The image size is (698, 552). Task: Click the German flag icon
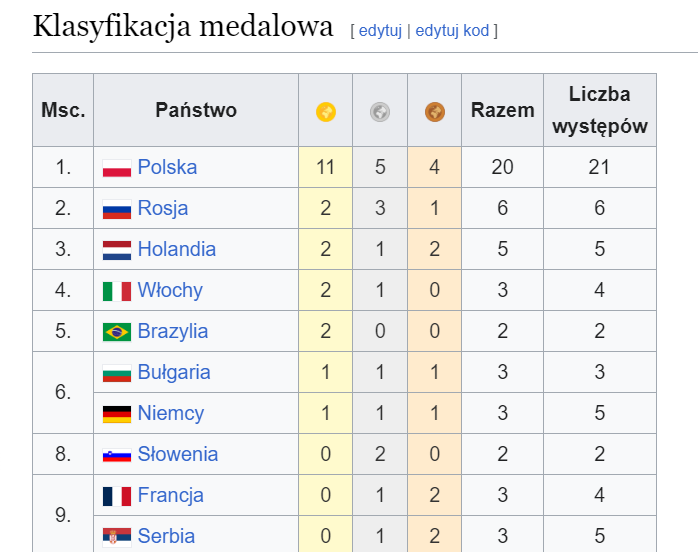tap(117, 414)
